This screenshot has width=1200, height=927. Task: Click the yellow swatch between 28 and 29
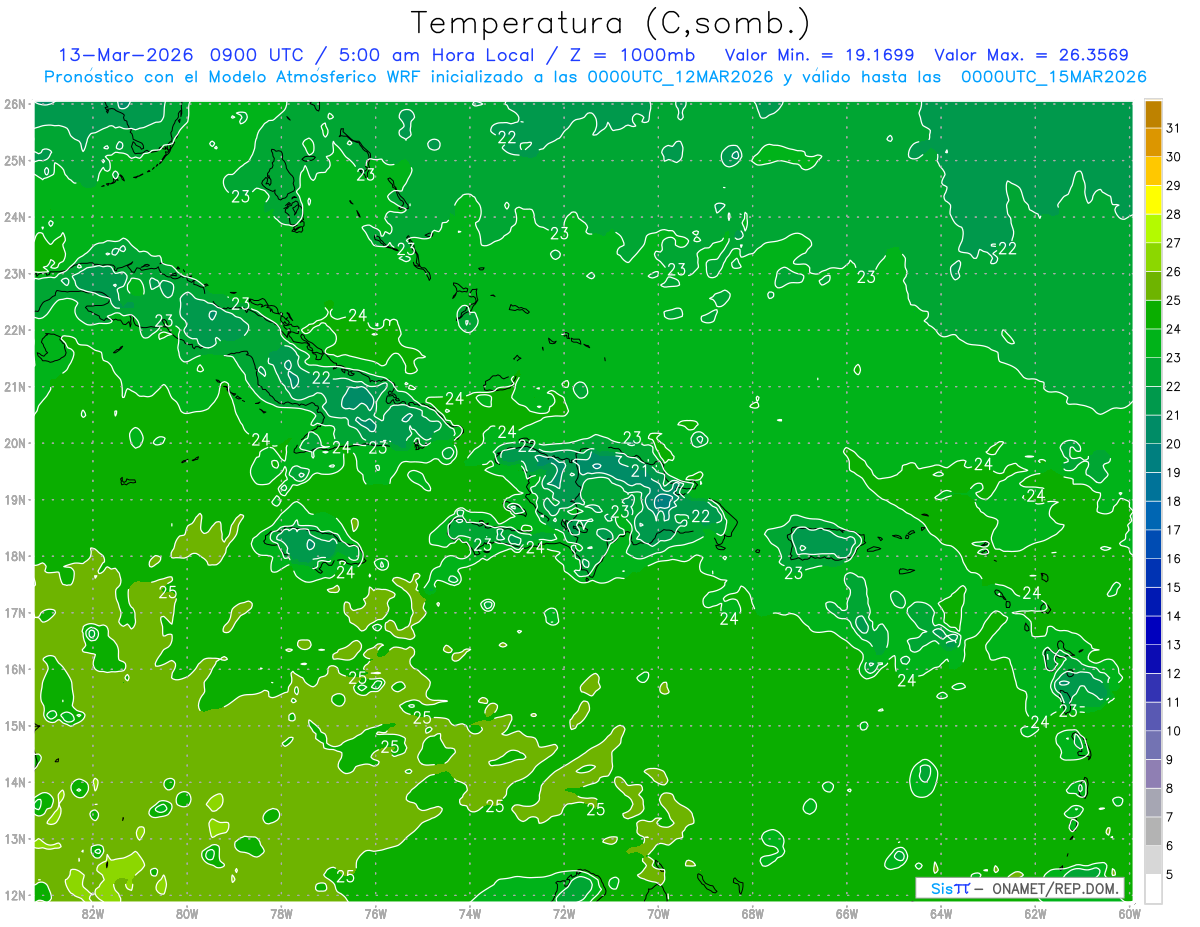pyautogui.click(x=1153, y=200)
